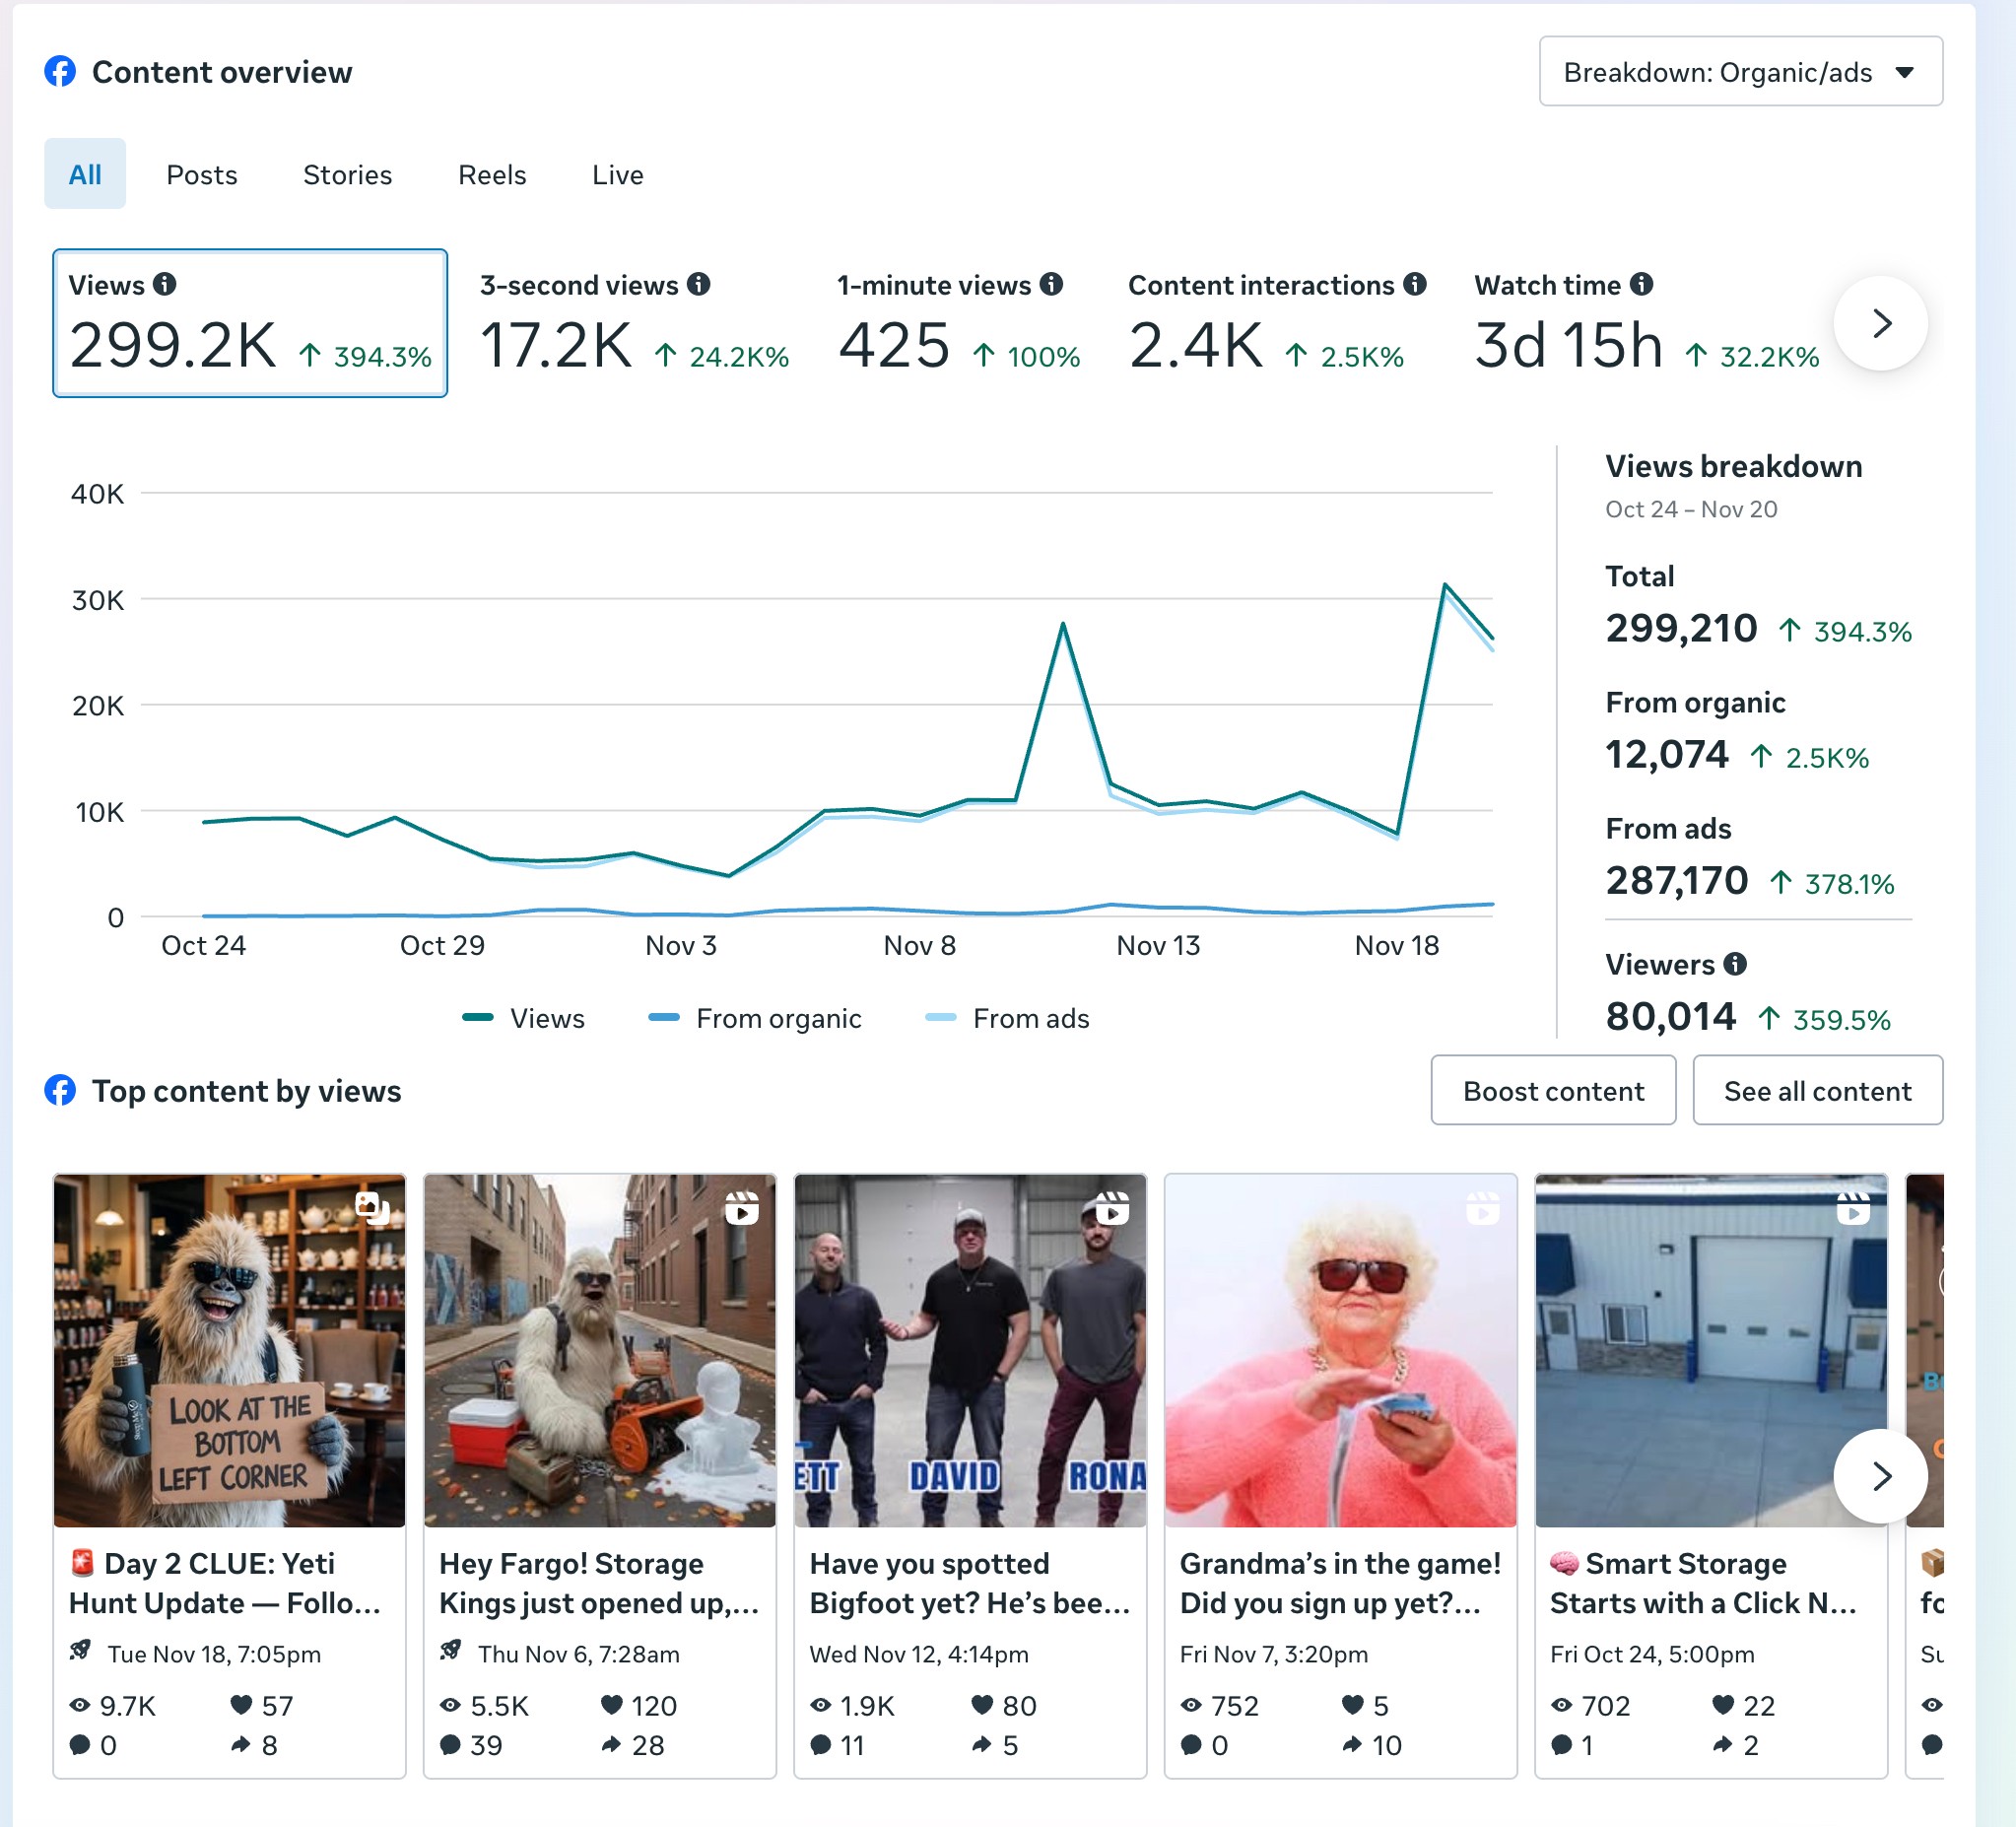
Task: Click the From ads value 287,170
Action: click(1677, 881)
